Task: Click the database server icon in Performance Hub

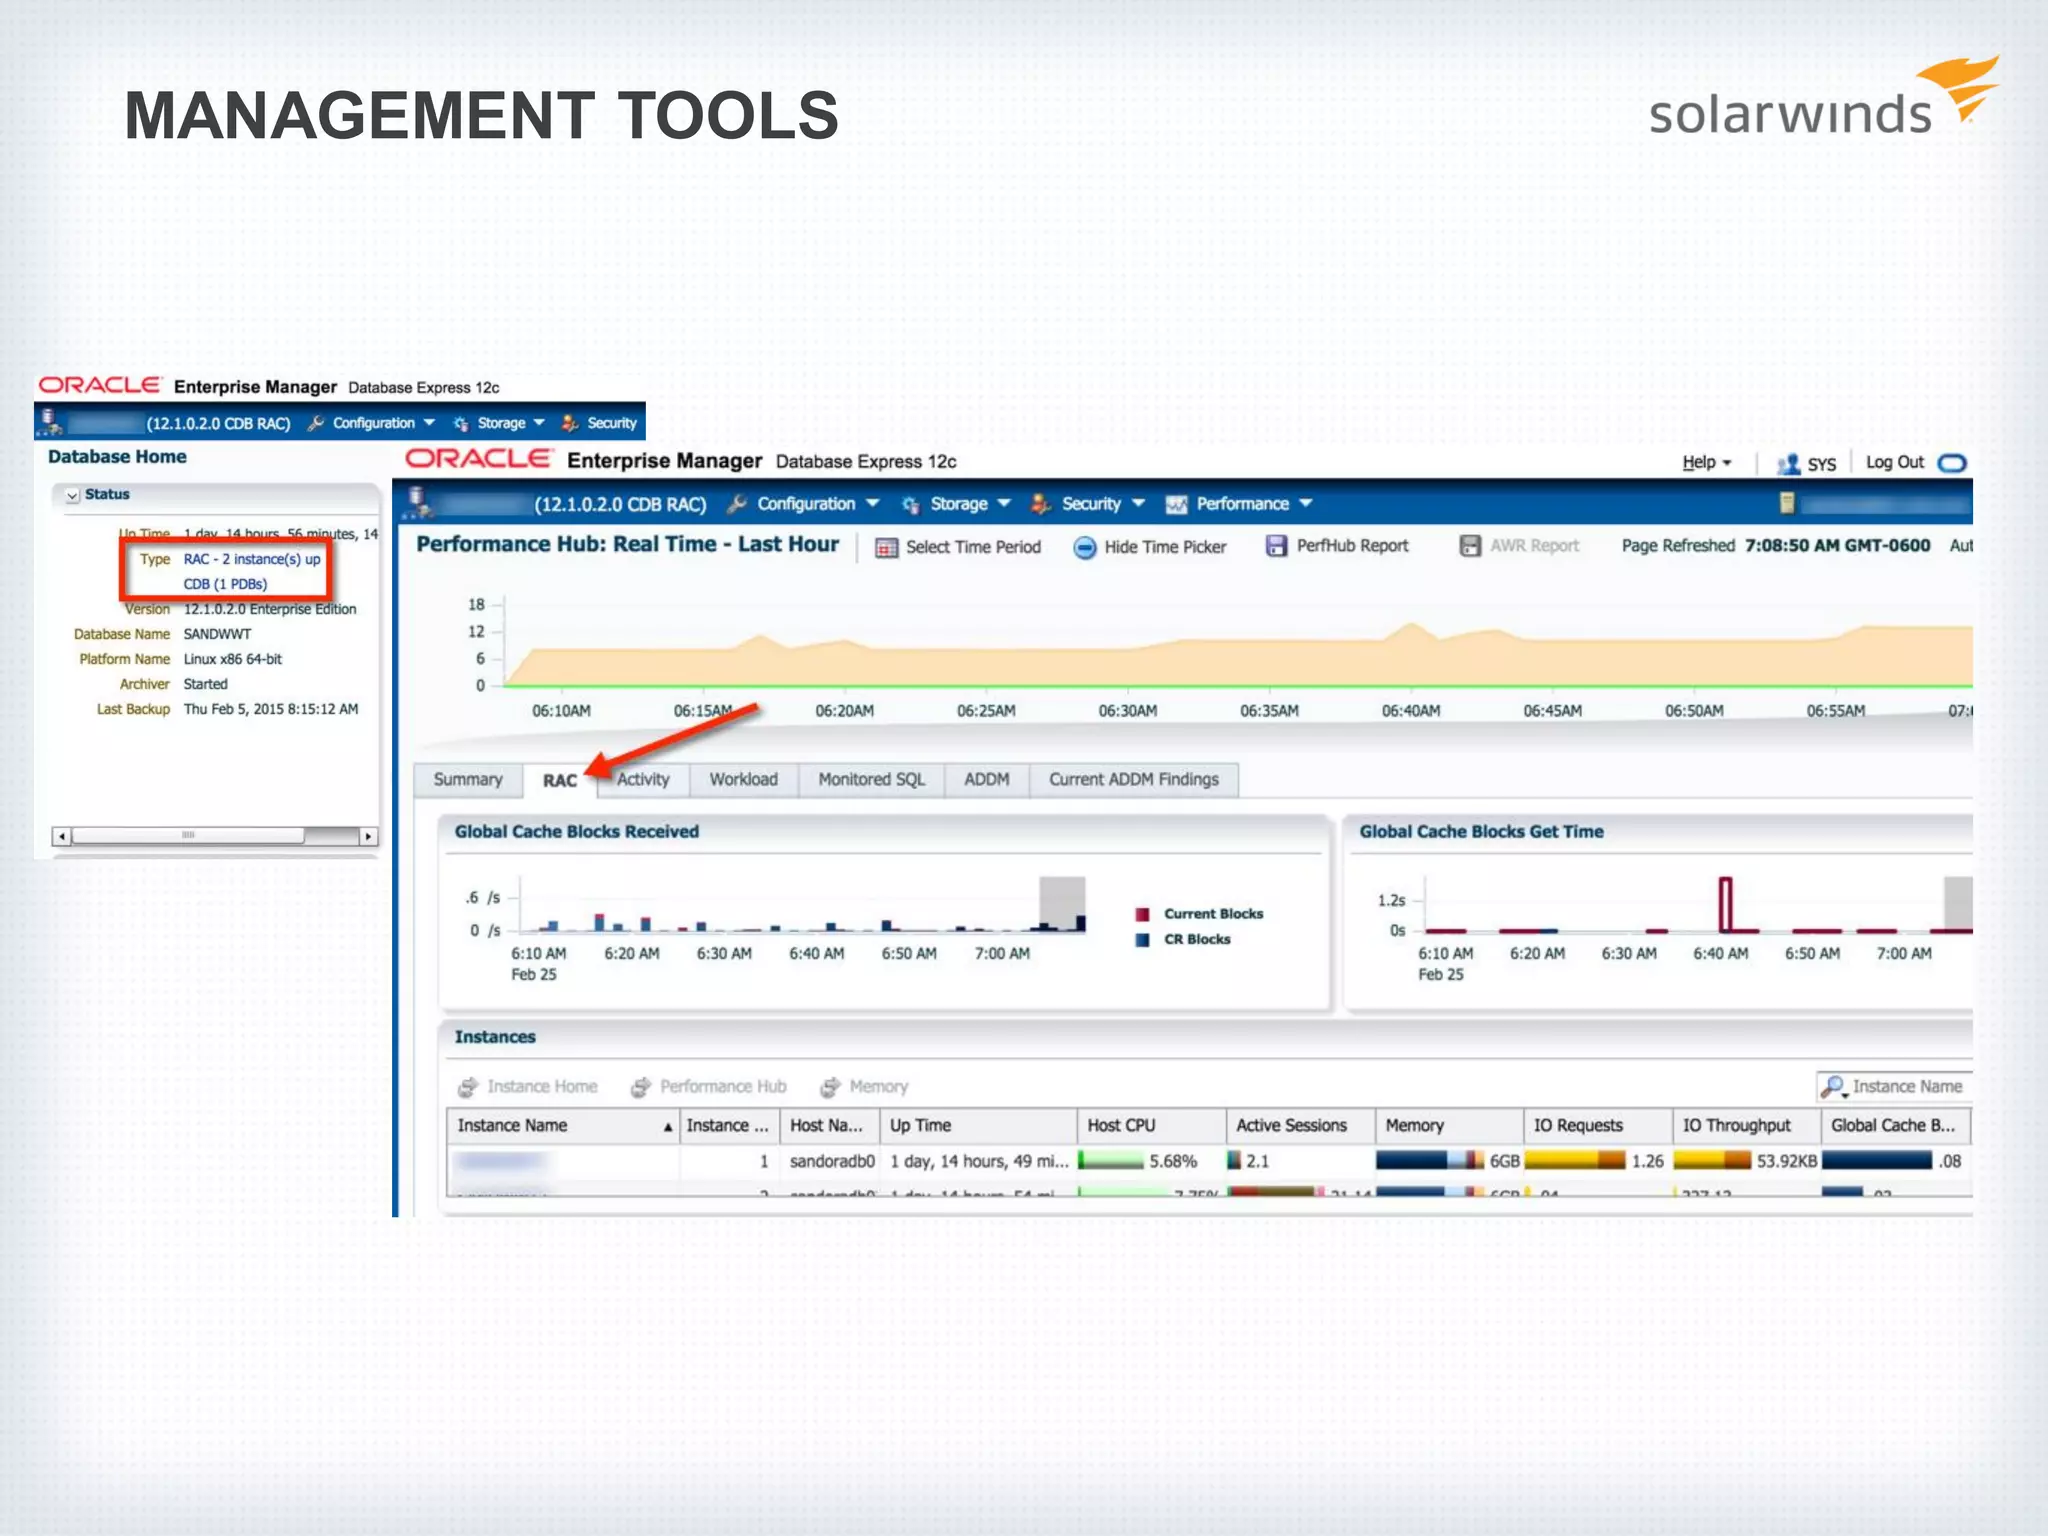Action: pos(420,503)
